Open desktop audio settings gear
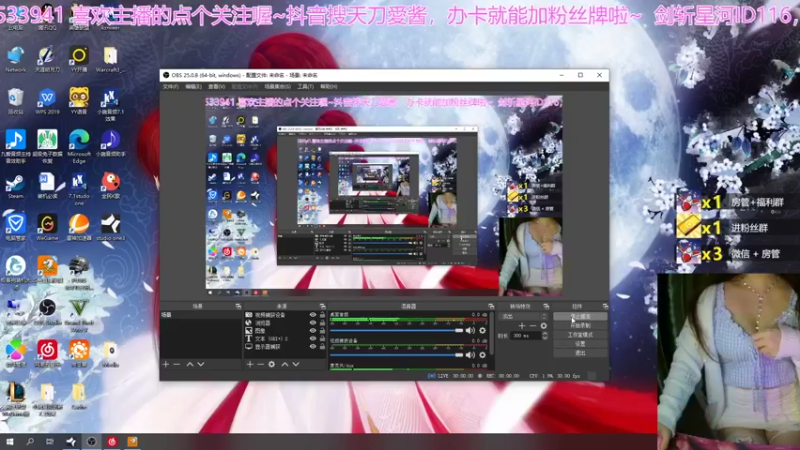800x450 pixels. click(482, 331)
